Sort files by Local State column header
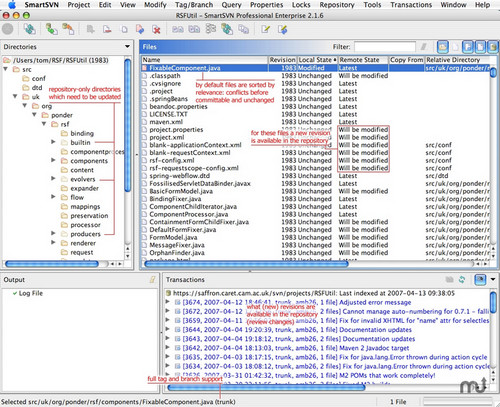Screen dimensions: 500x407 (317, 60)
